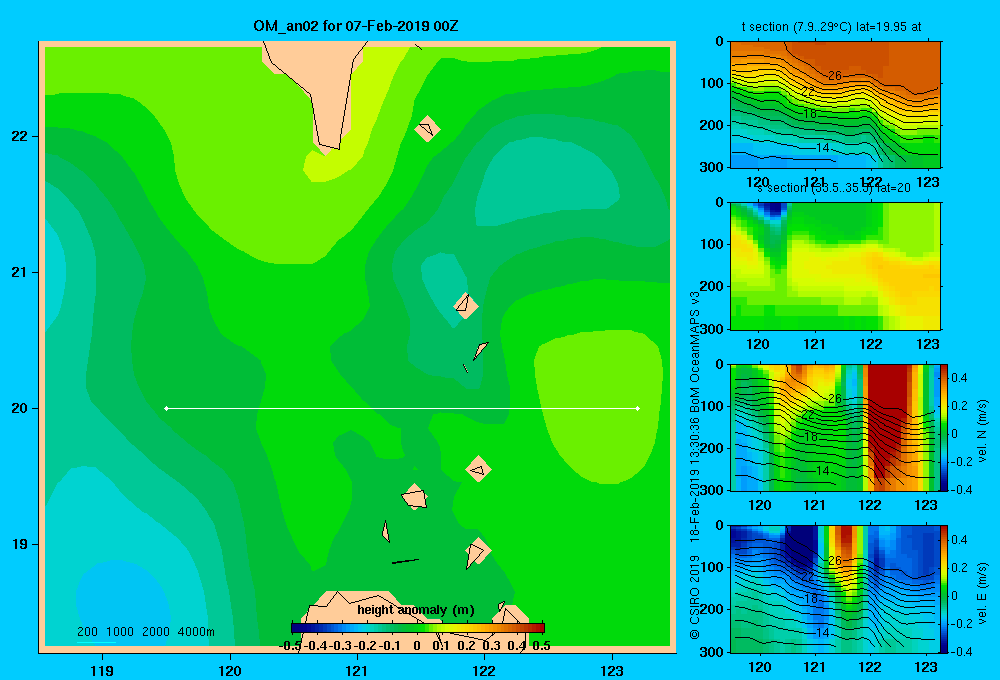
Task: Click the vertical CSIRO 2019 BoM OceanMAPS credit text
Action: [x=695, y=466]
